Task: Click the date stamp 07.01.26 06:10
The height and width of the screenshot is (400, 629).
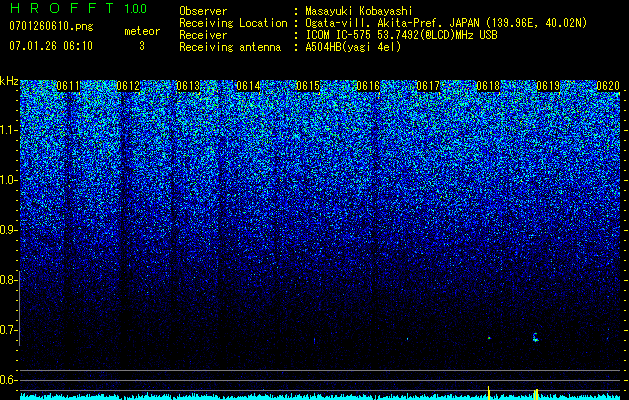Action: click(51, 46)
